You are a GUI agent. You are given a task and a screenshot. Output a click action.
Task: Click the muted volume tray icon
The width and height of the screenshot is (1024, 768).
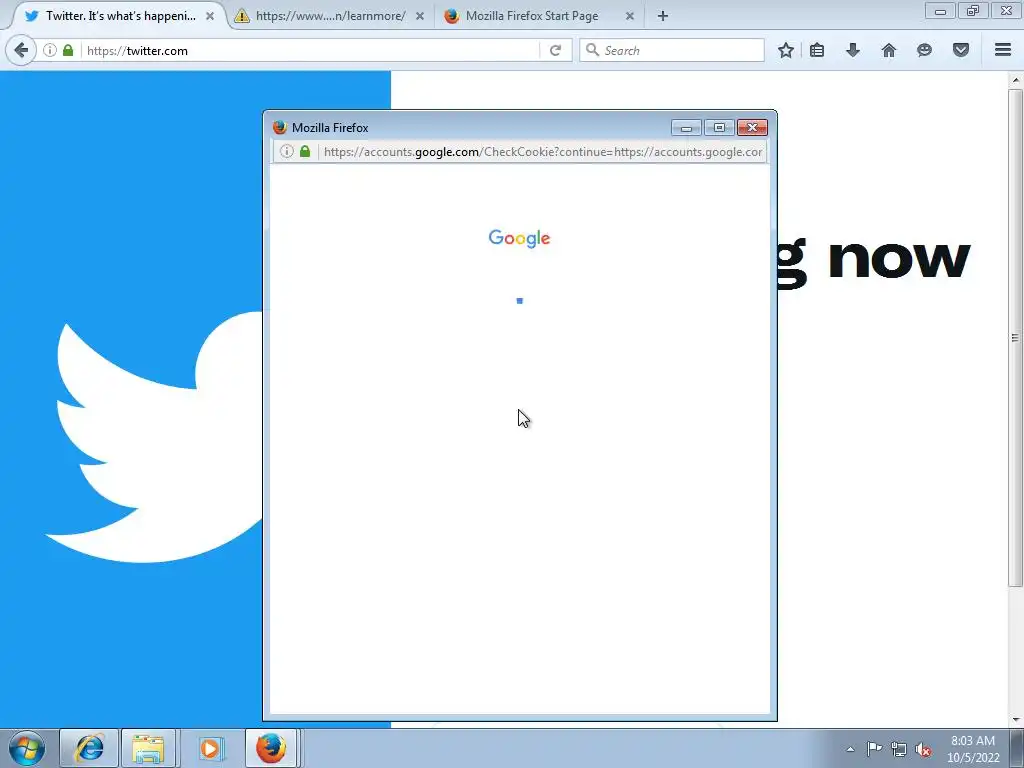(x=923, y=749)
